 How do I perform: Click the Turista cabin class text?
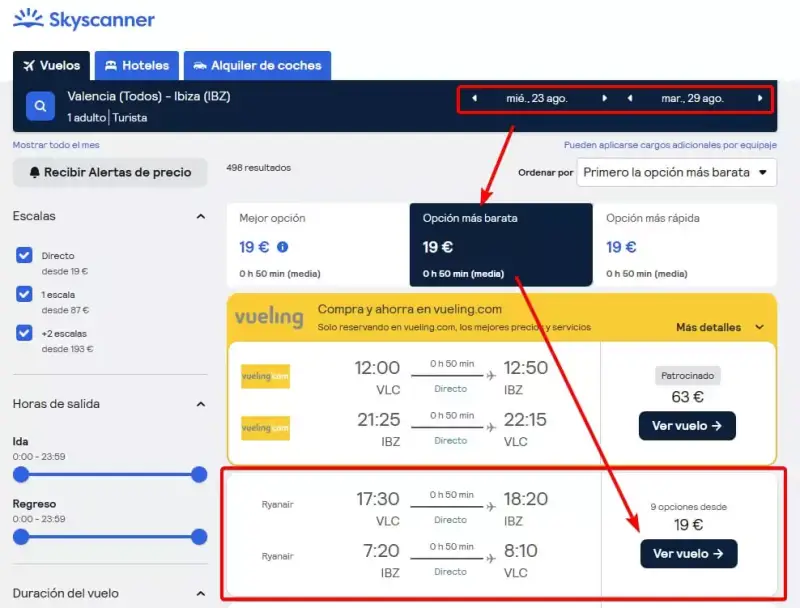130,117
